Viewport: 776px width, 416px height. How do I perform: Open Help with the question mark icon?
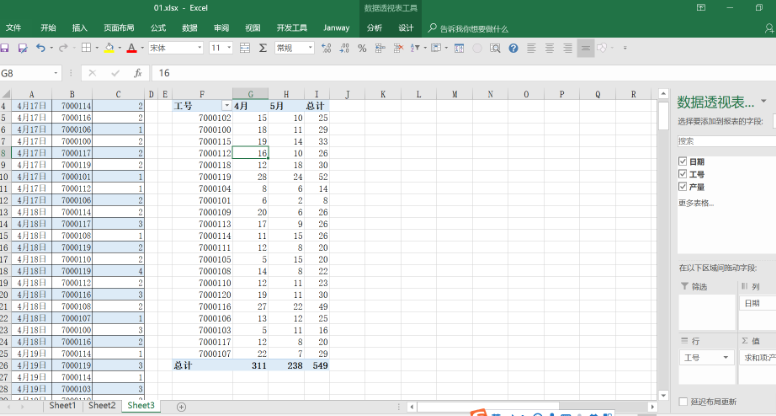pyautogui.click(x=513, y=48)
